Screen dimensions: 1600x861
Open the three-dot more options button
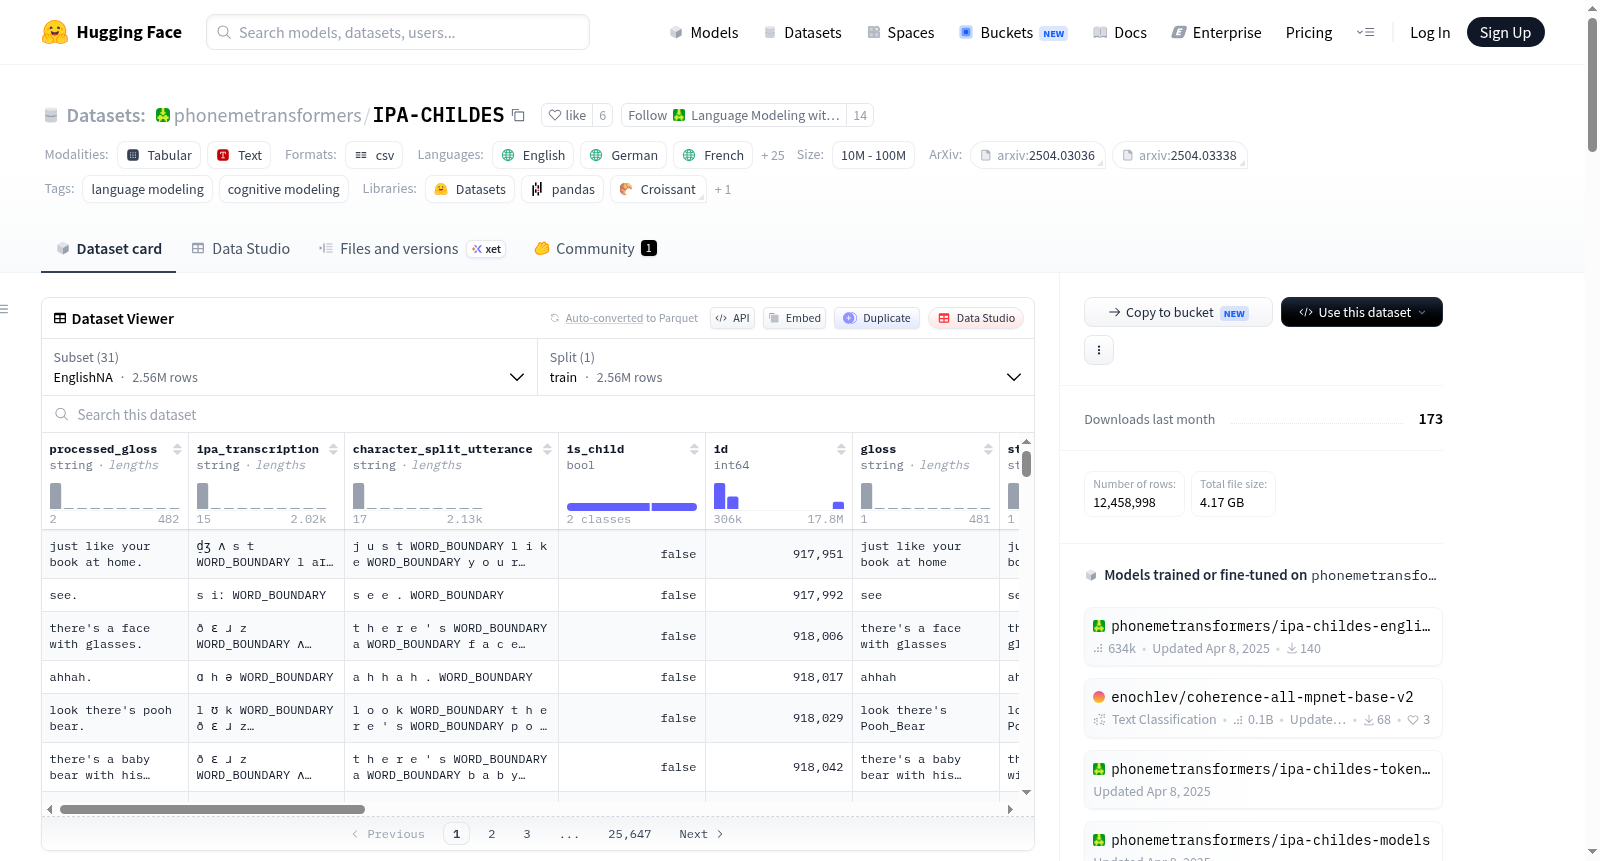[x=1099, y=350]
